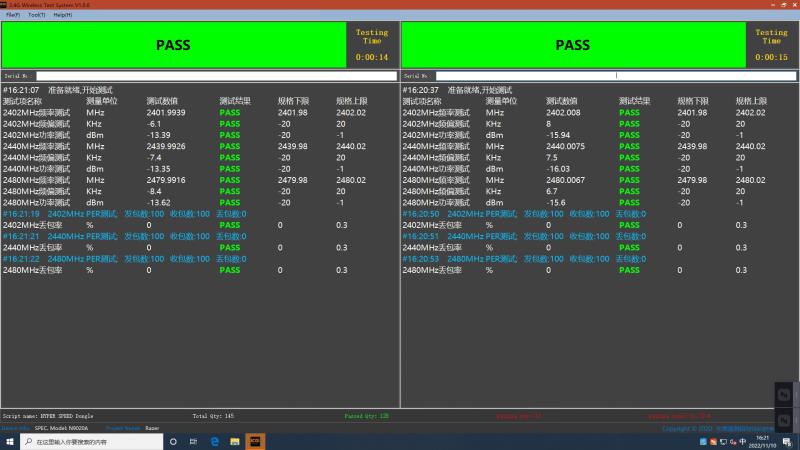This screenshot has width=800, height=450.
Task: Open the Tool(T) menu
Action: (37, 15)
